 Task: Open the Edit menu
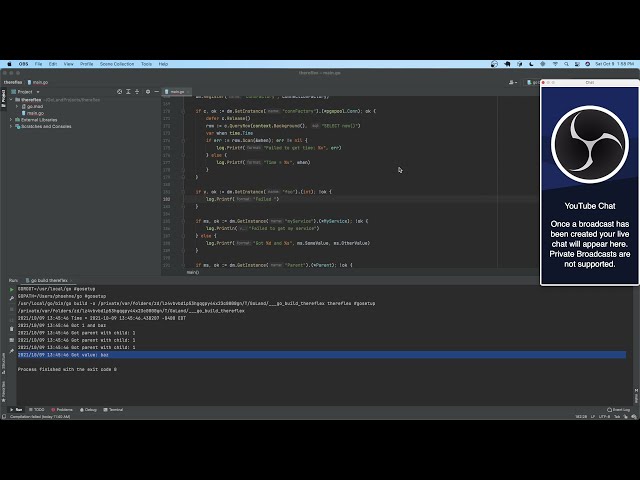tap(53, 64)
